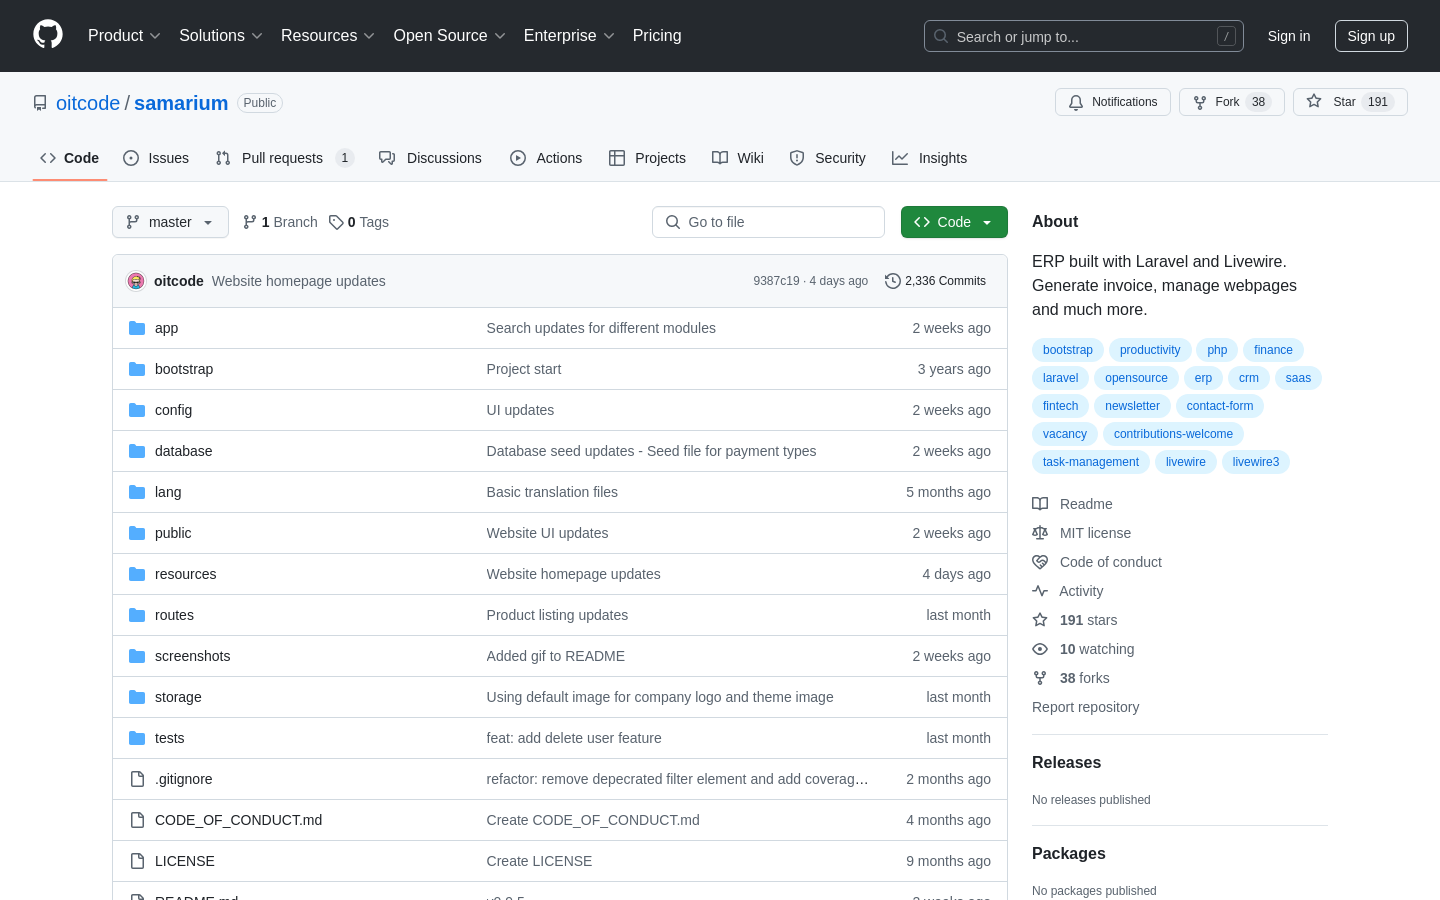The image size is (1440, 900).
Task: Click the Notifications button
Action: [1113, 102]
